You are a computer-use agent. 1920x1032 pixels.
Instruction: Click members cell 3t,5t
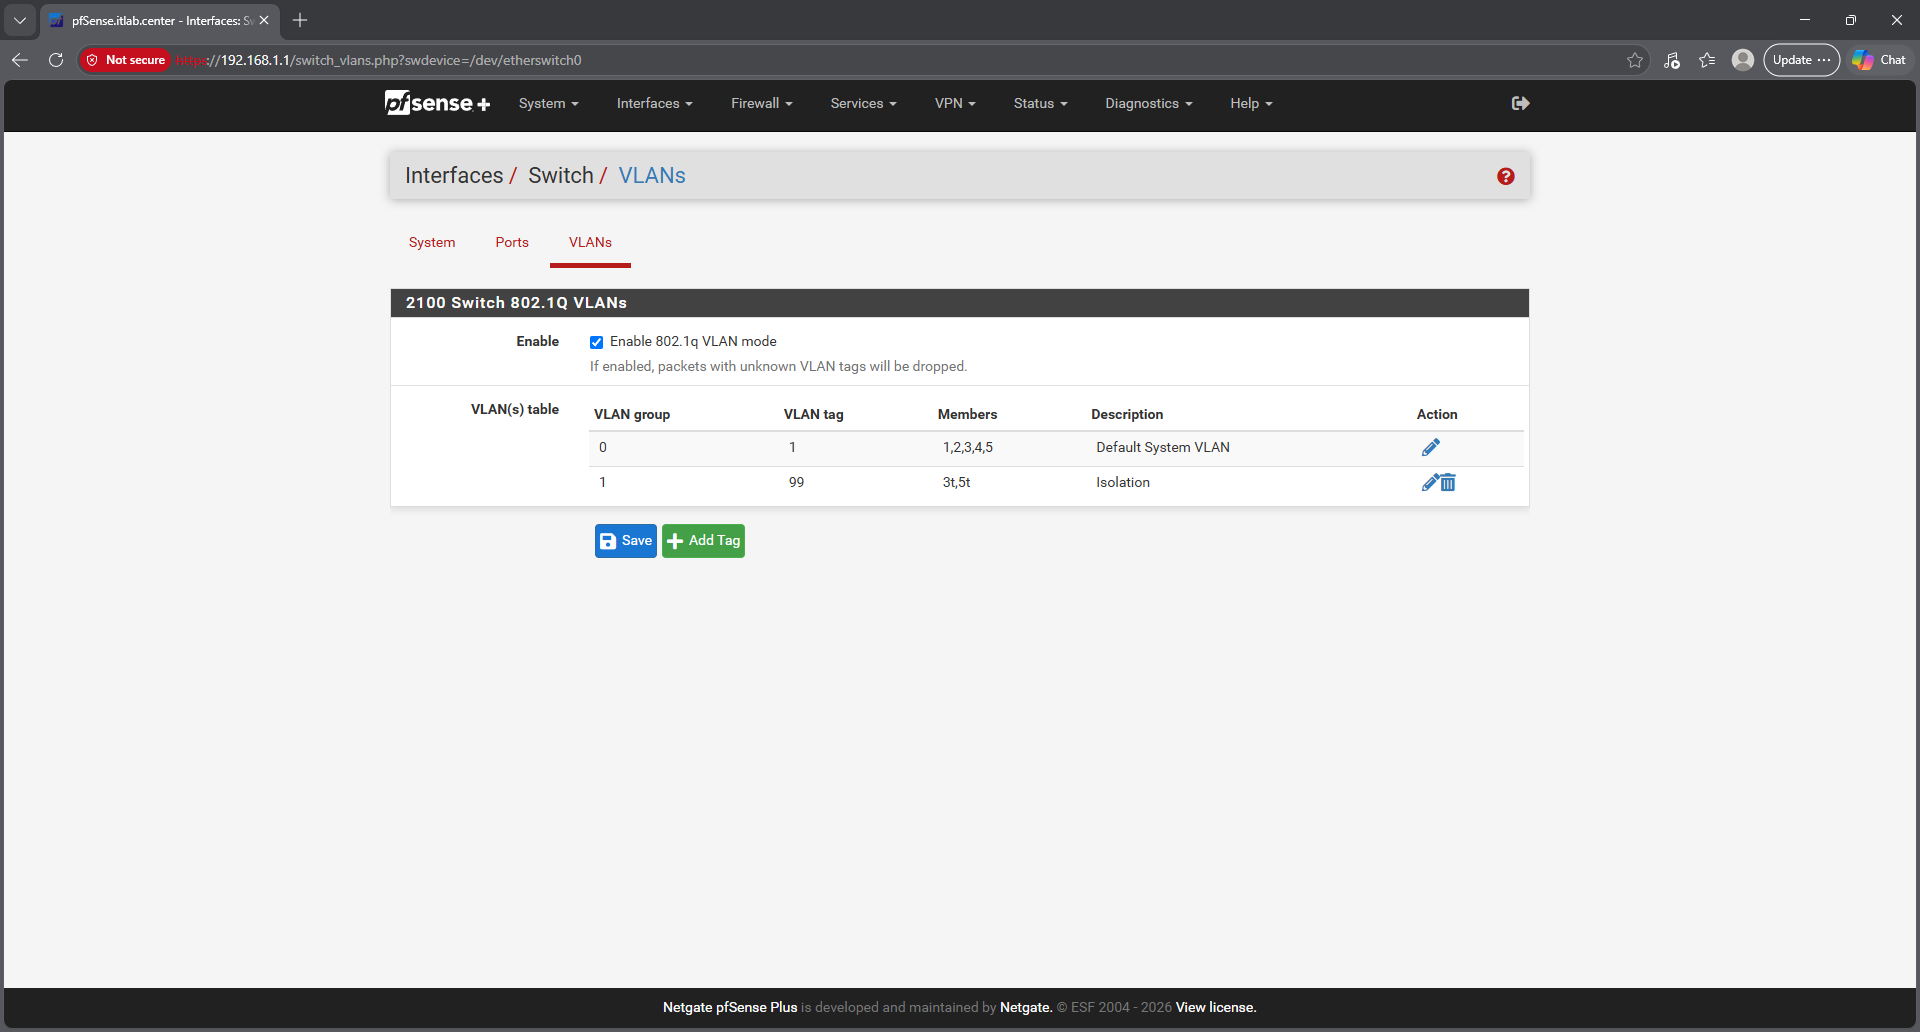point(956,483)
